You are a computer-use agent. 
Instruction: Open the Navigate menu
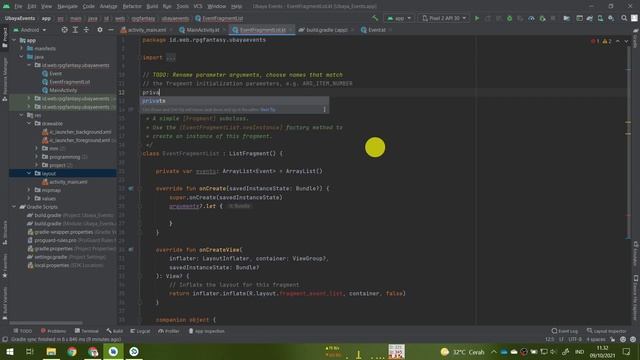(x=67, y=6)
